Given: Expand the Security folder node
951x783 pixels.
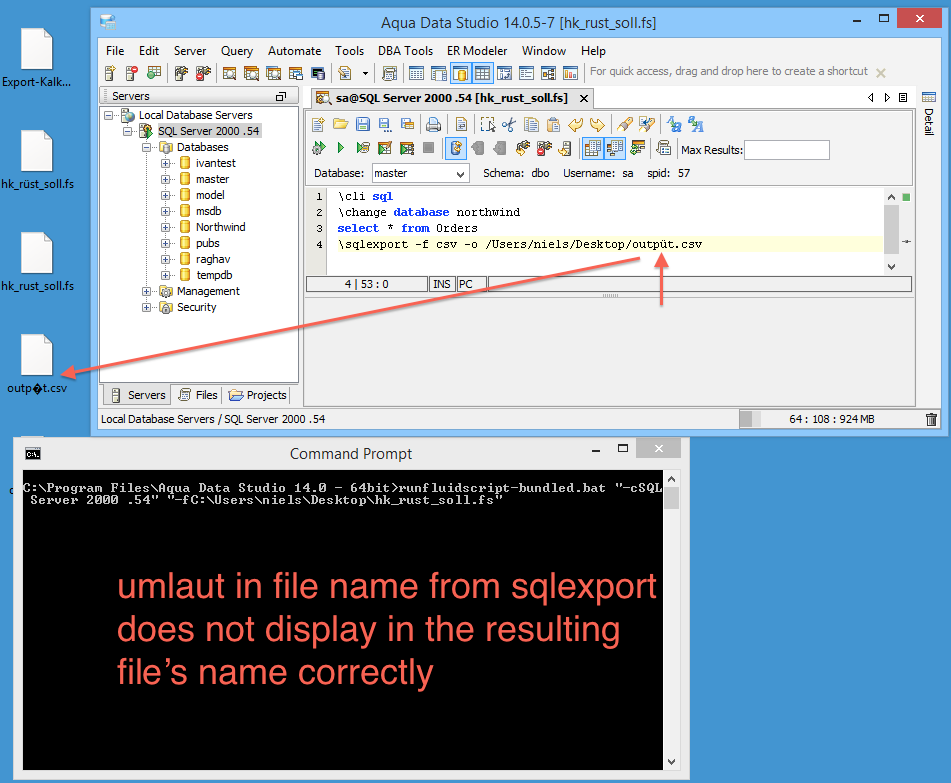Looking at the screenshot, I should pyautogui.click(x=146, y=307).
